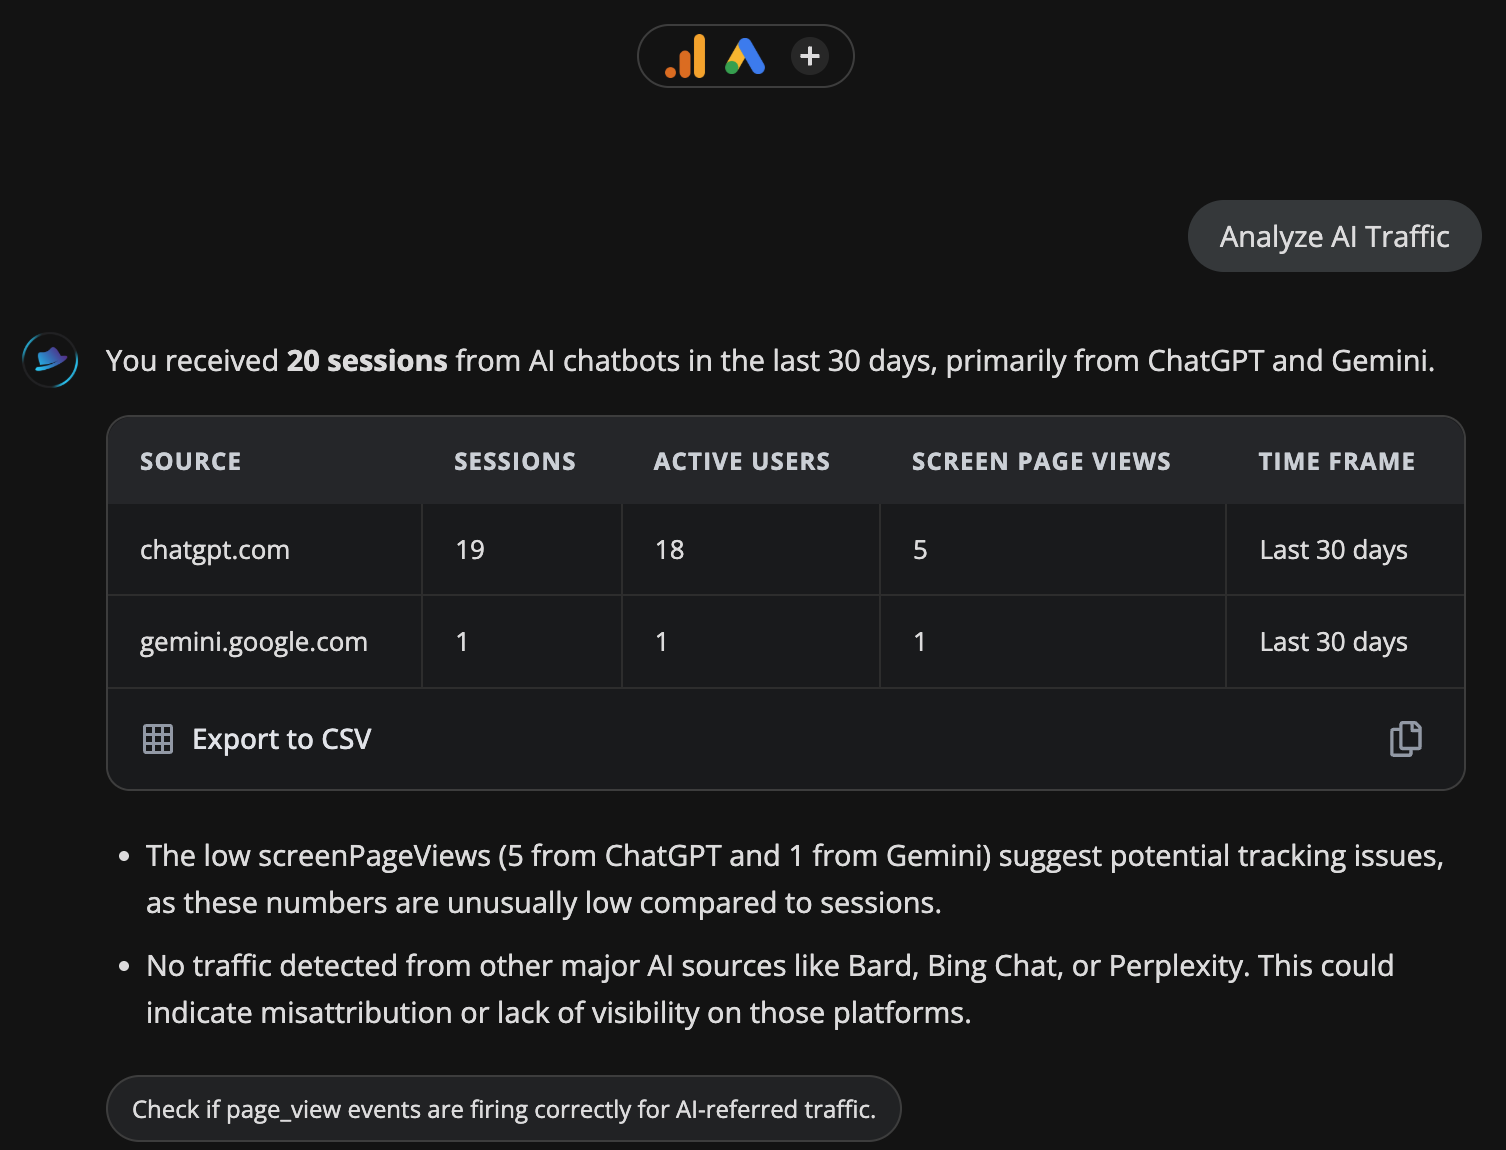Click the chatgpt.com sessions value 19

[x=470, y=550]
